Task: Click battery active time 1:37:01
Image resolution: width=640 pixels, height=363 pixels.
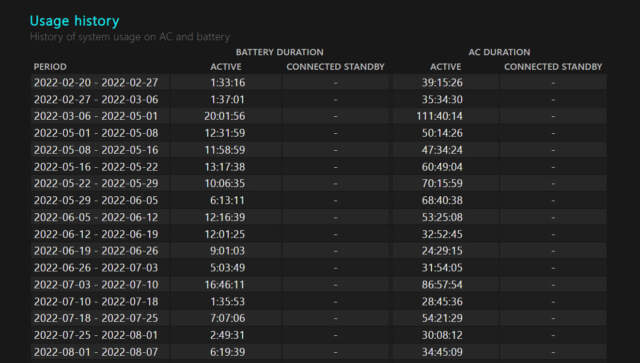Action: pos(228,100)
